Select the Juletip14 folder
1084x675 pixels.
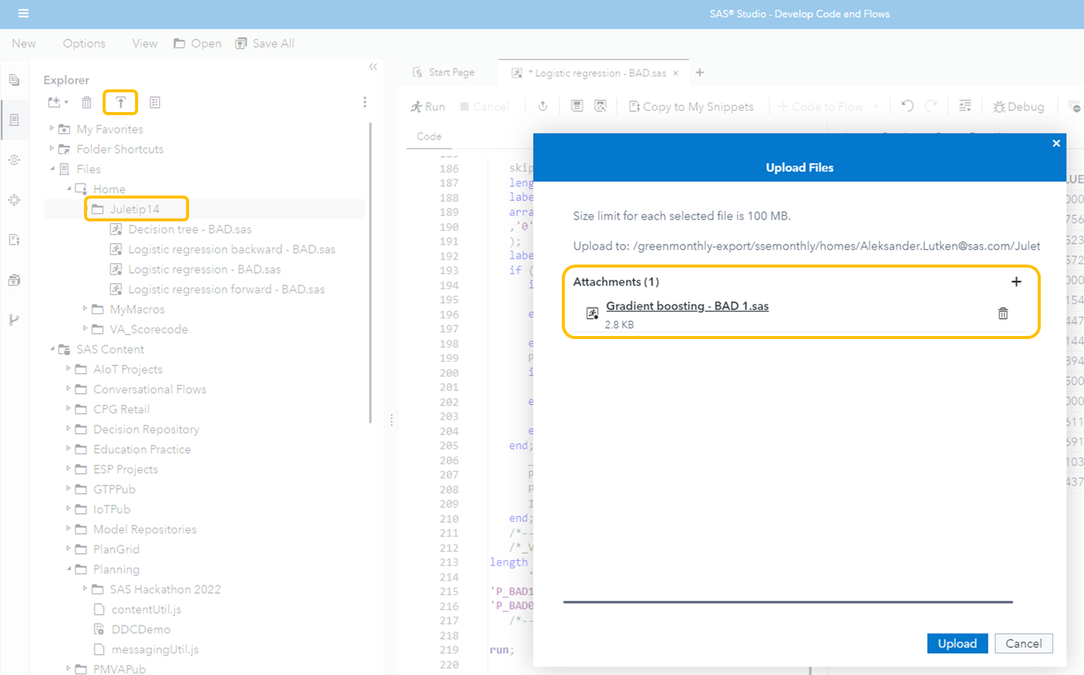(134, 209)
